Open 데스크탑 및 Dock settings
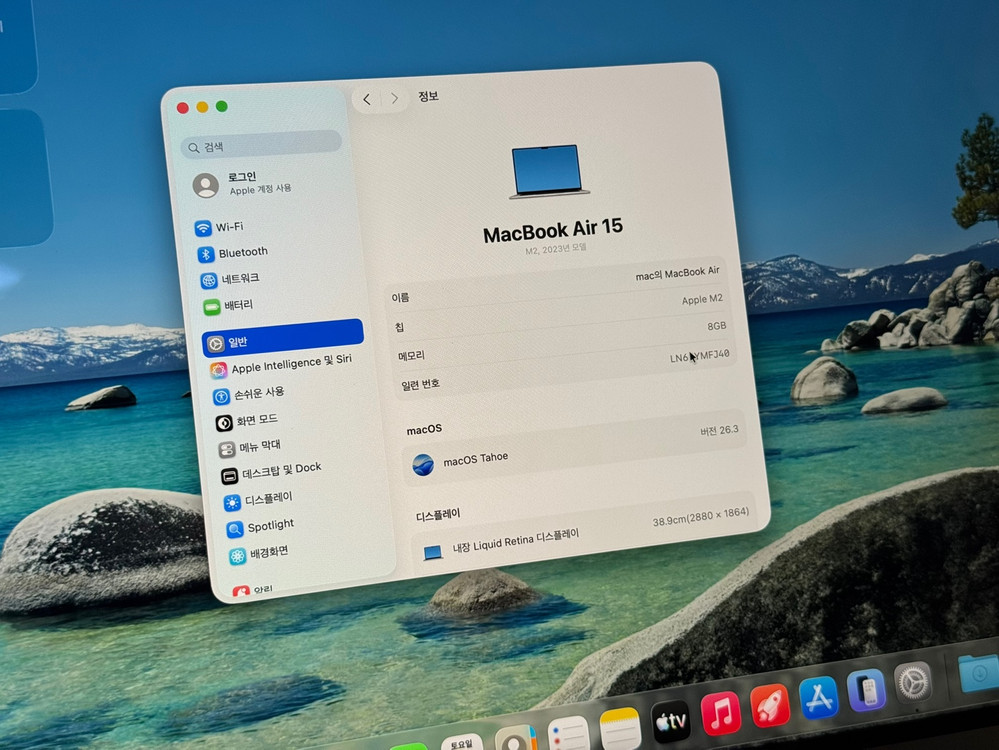The width and height of the screenshot is (999, 750). coord(280,470)
